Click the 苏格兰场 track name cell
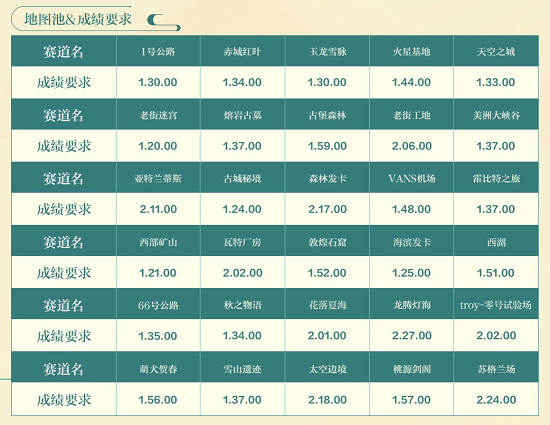The height and width of the screenshot is (425, 550). [x=496, y=369]
